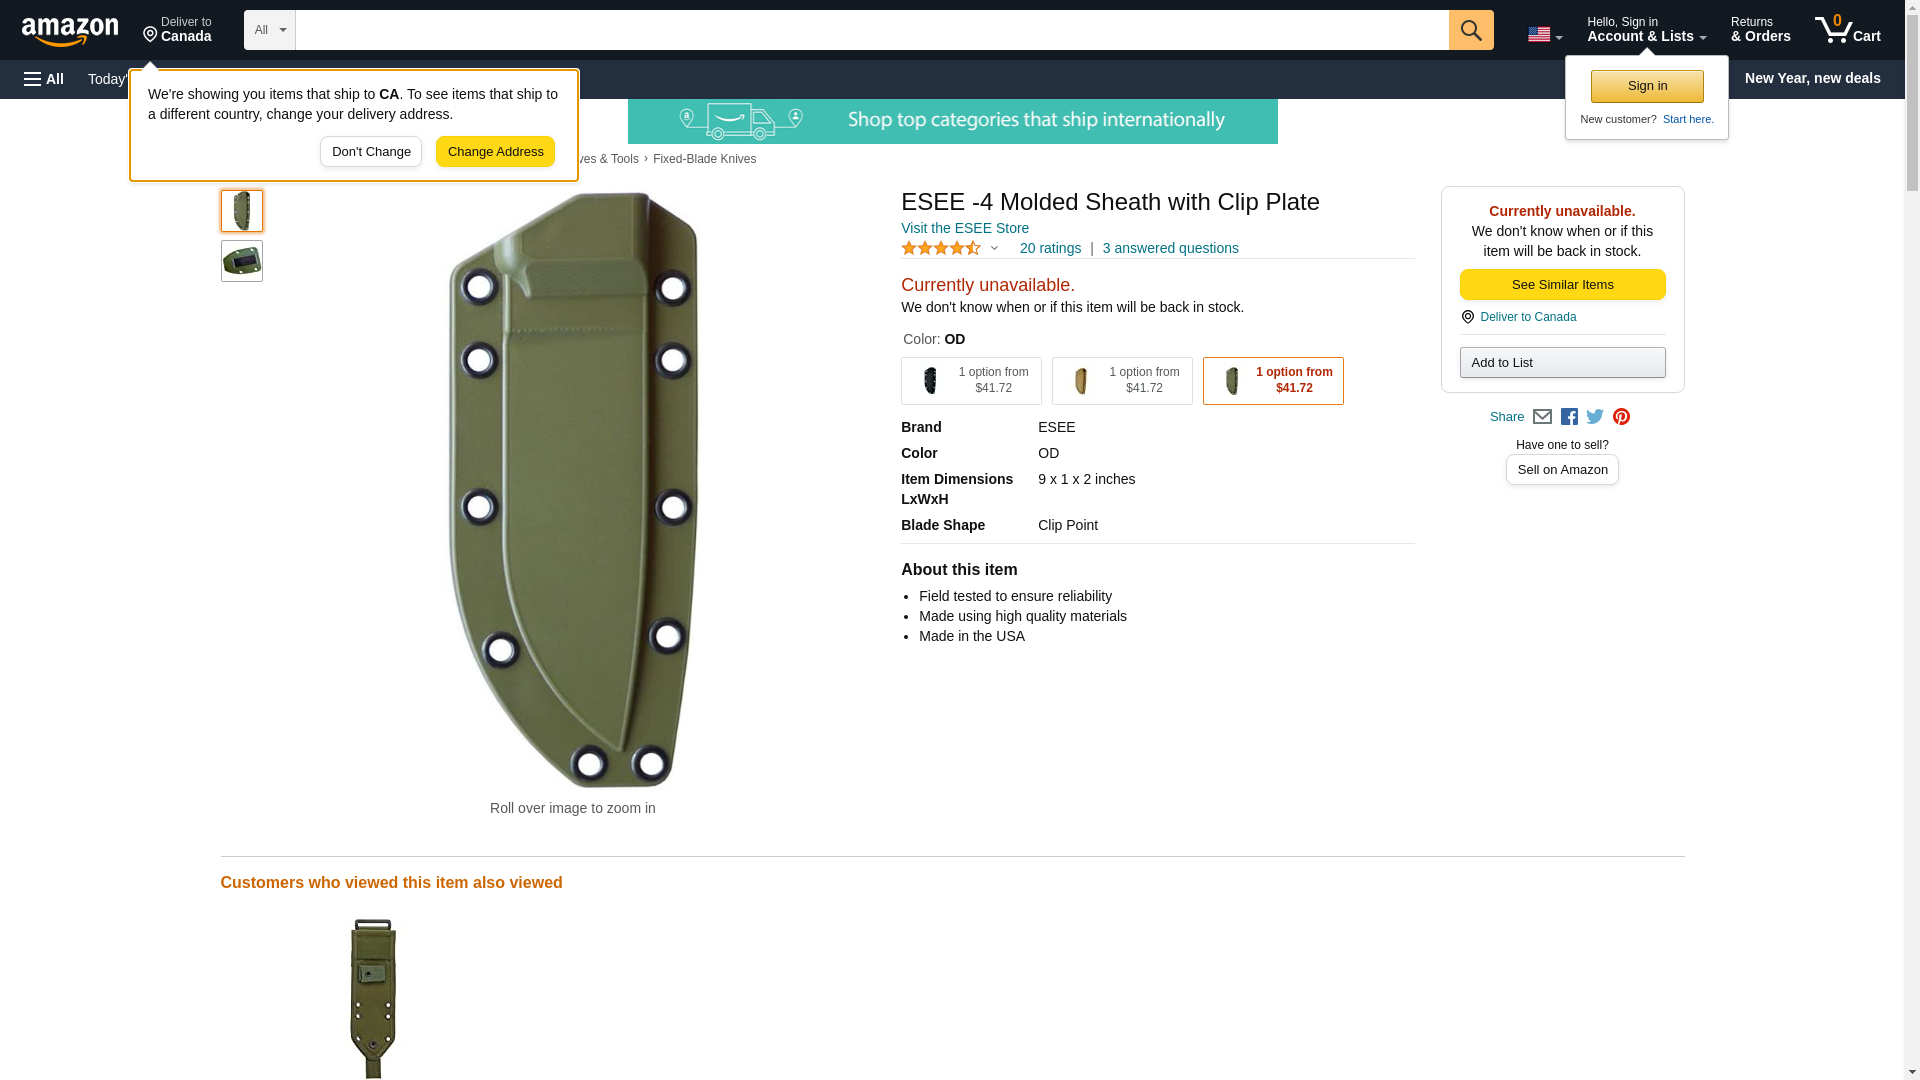Screen dimensions: 1920x1080
Task: Visit the ESEE Store link
Action: point(964,228)
